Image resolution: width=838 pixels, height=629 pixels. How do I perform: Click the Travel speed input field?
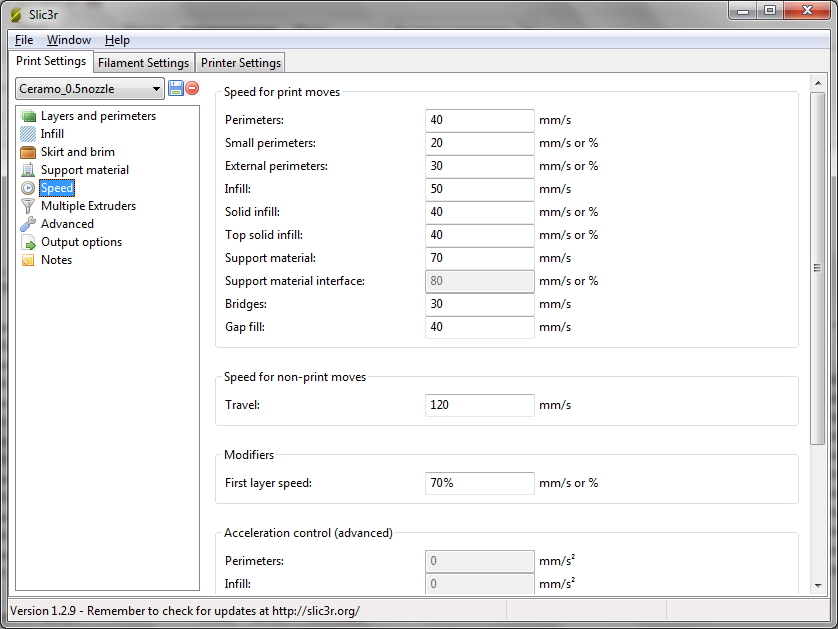click(479, 405)
